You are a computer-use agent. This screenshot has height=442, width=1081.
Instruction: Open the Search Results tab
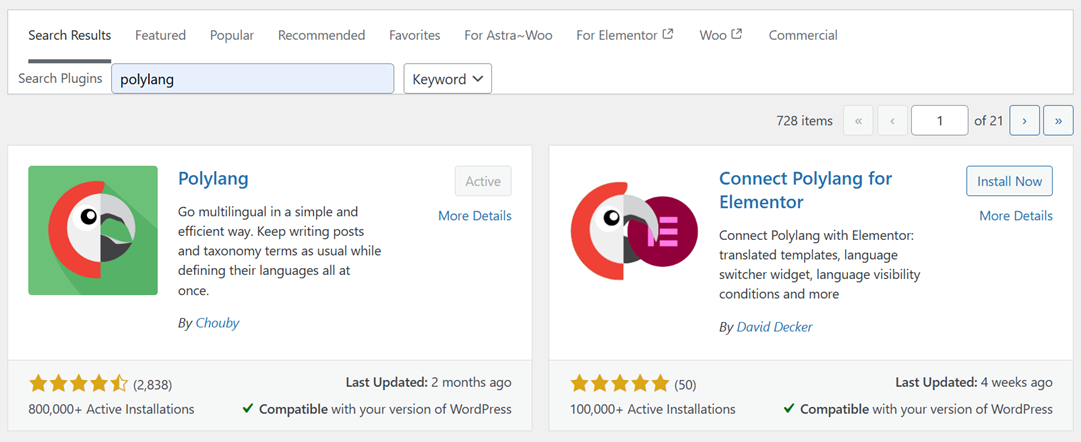(70, 35)
